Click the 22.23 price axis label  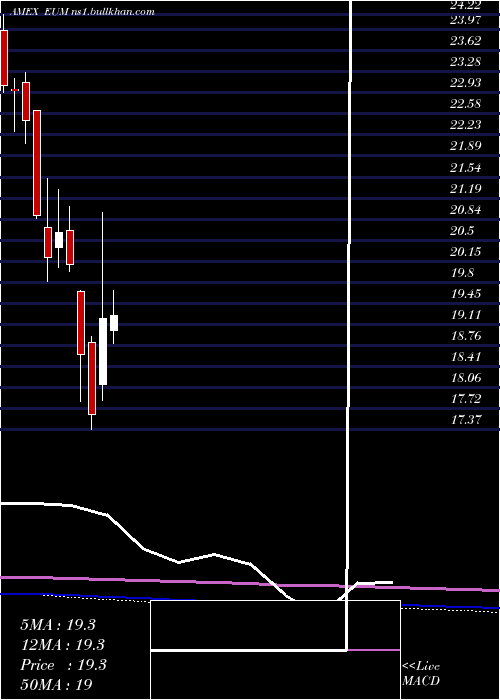[x=465, y=125]
